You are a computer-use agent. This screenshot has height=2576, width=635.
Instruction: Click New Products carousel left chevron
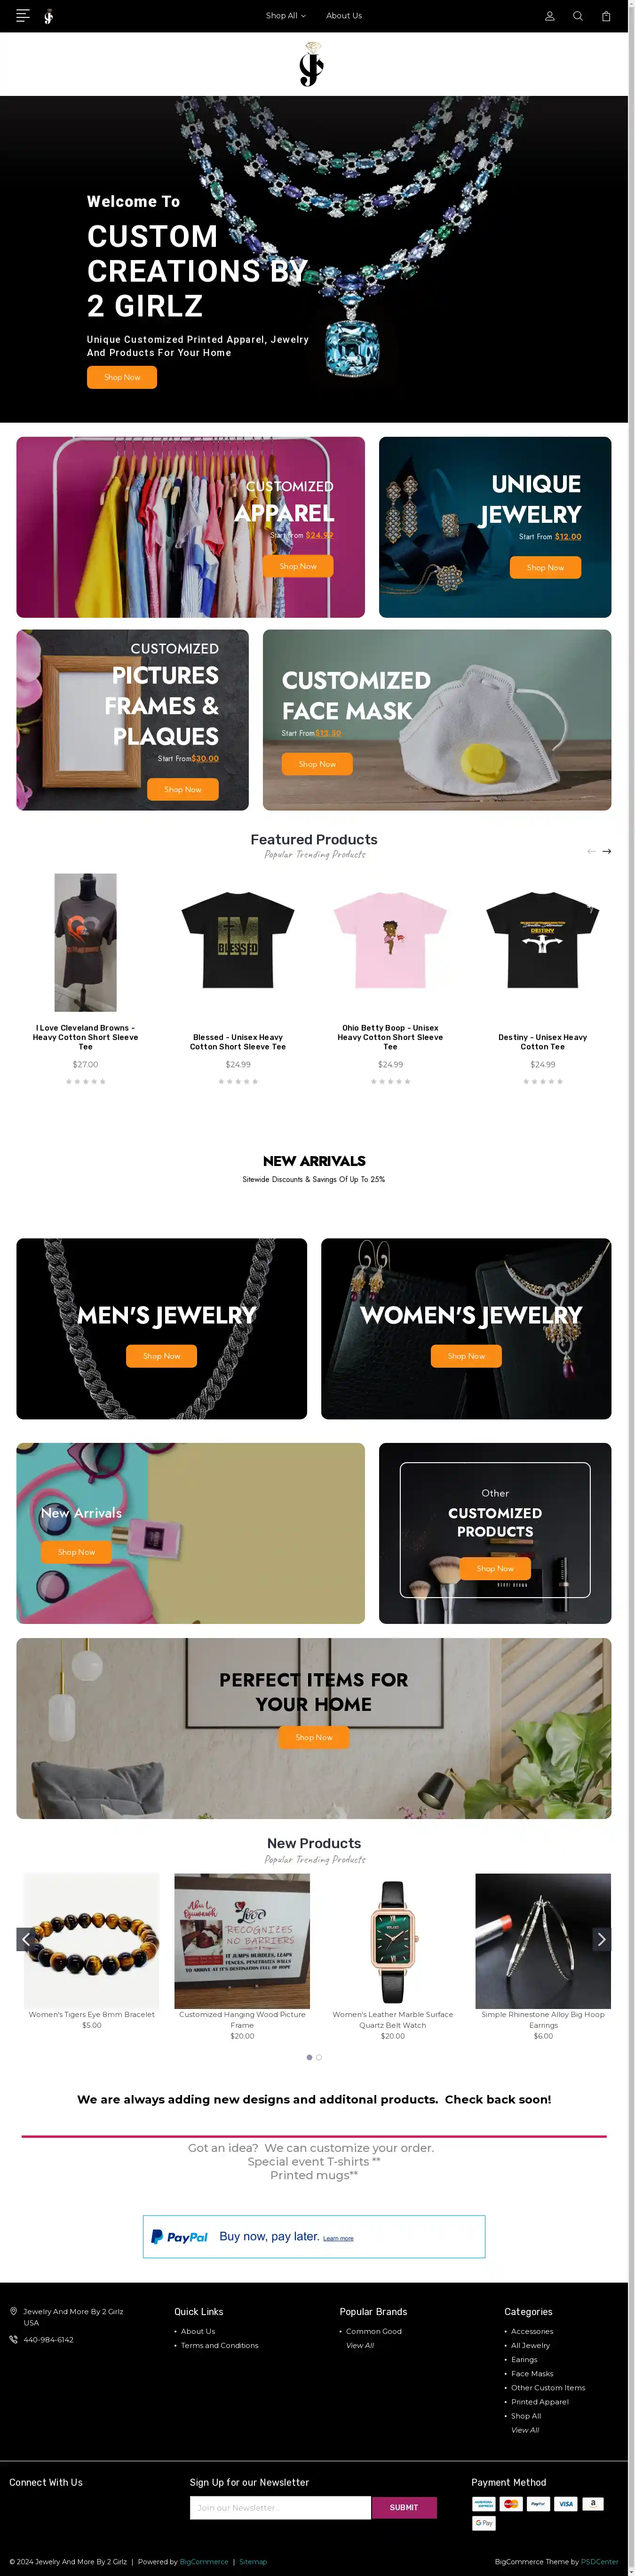pos(26,1939)
